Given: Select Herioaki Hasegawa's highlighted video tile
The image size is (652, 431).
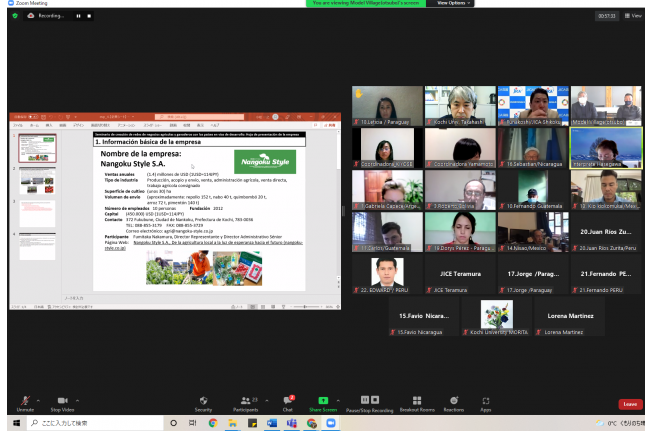Looking at the screenshot, I should (x=606, y=146).
